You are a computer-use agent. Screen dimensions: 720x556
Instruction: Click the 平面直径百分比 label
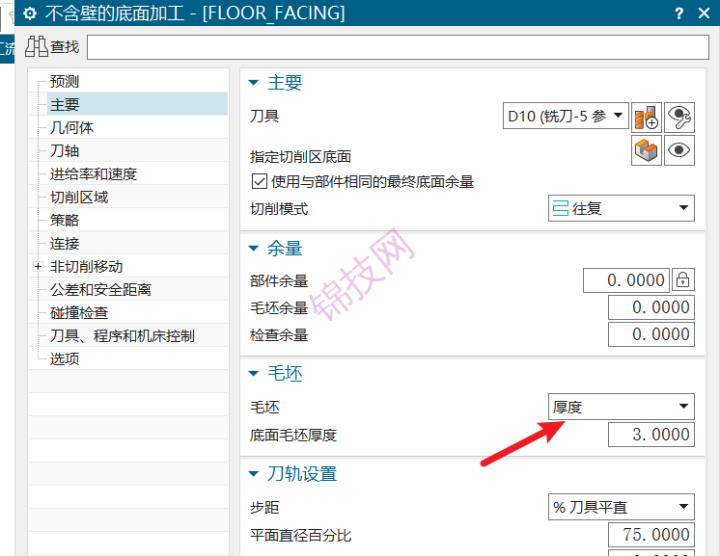301,535
